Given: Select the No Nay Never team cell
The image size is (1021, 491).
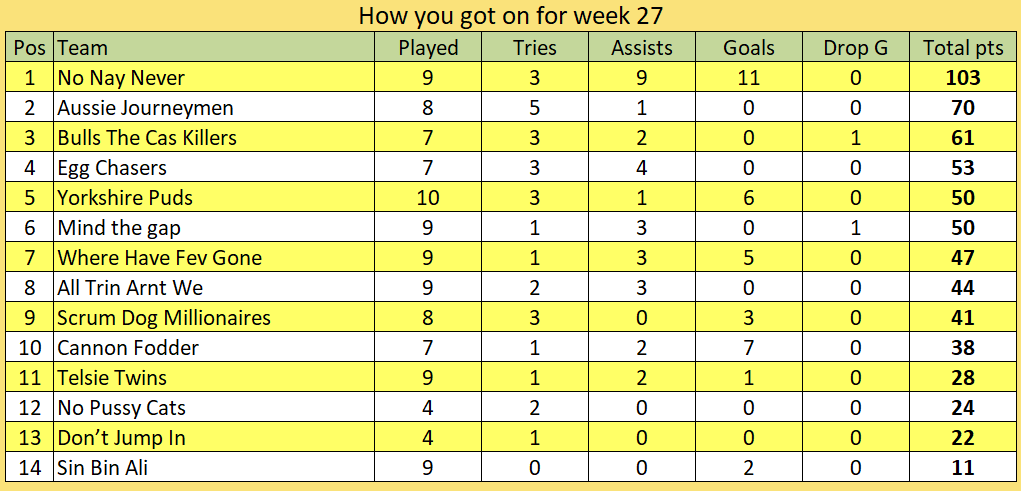Looking at the screenshot, I should coord(214,77).
